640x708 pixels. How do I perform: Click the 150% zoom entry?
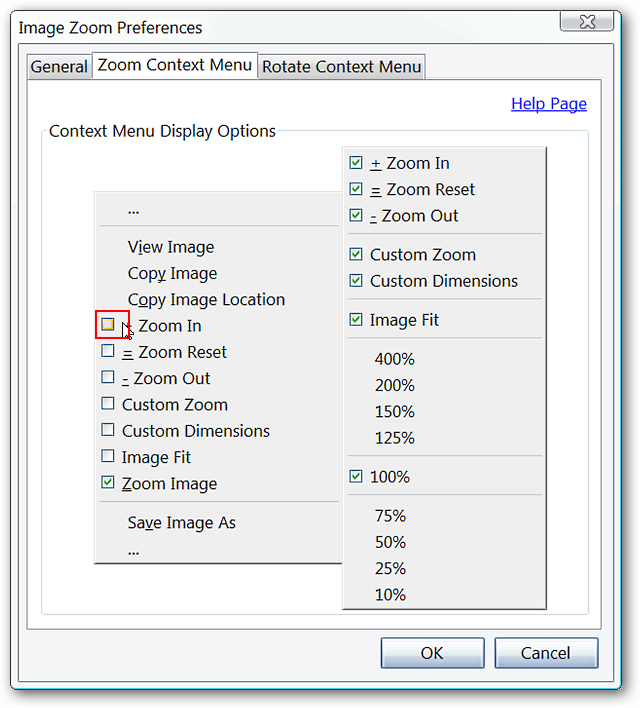[x=394, y=412]
